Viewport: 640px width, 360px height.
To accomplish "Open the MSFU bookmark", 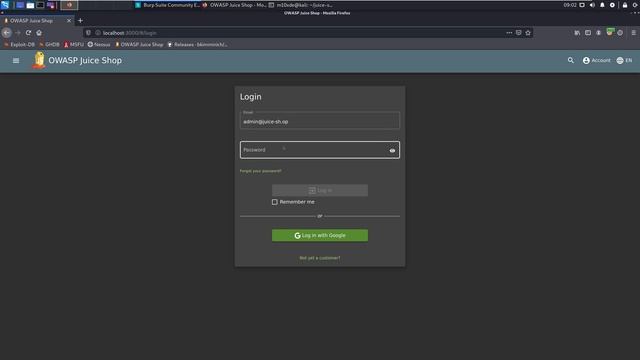I will point(73,44).
